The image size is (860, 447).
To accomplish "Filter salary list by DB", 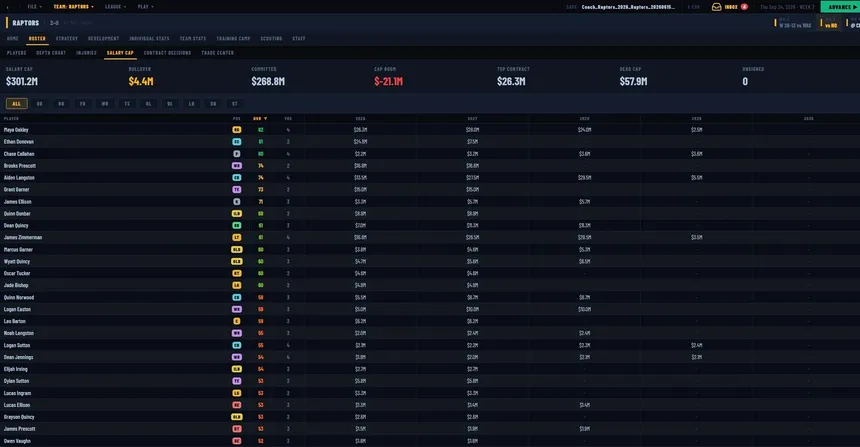I will pyautogui.click(x=213, y=104).
